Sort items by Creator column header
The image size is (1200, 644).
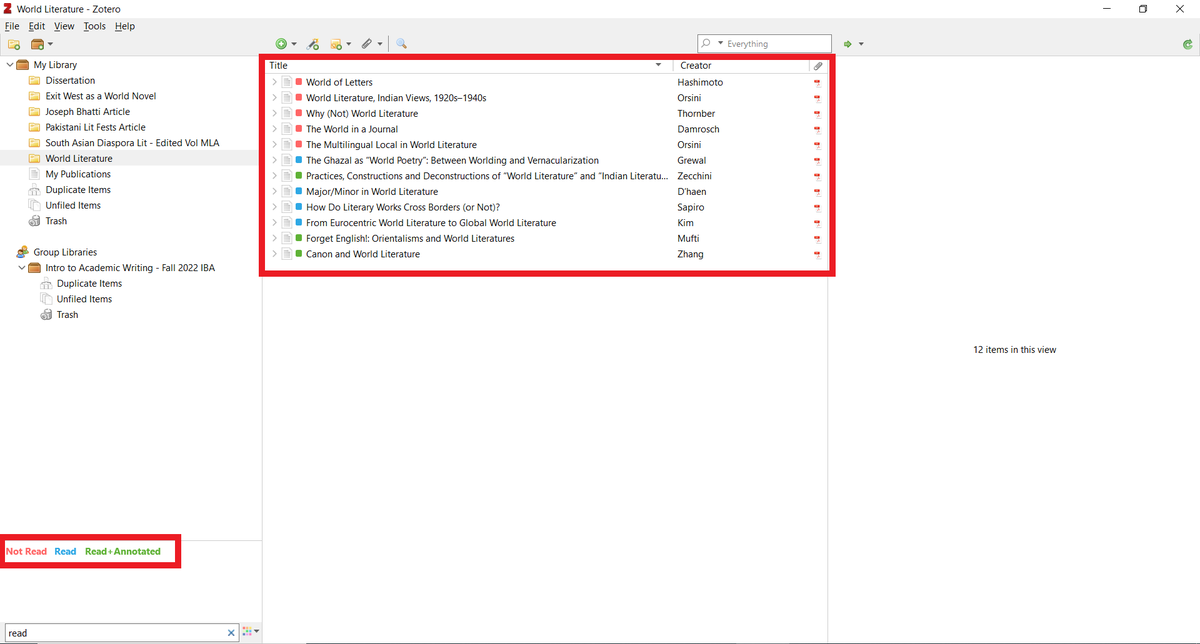[x=740, y=66]
